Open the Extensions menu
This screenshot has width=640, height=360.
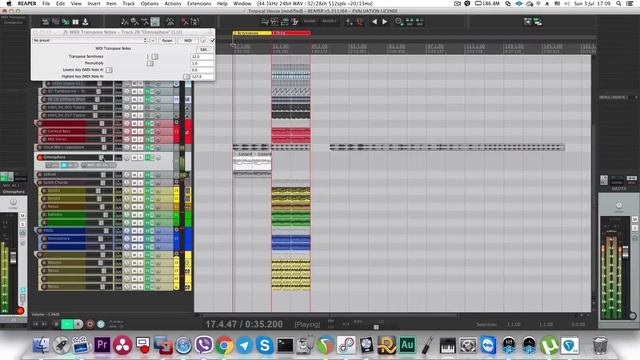click(x=199, y=3)
